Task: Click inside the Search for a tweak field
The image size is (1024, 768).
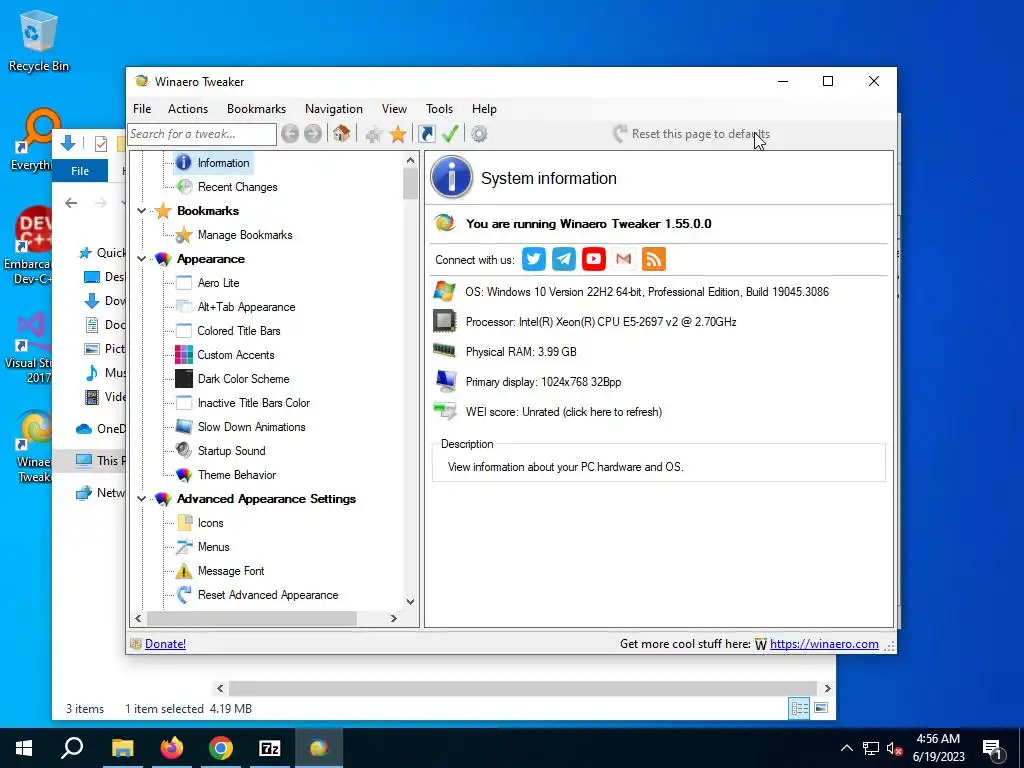Action: click(x=202, y=134)
